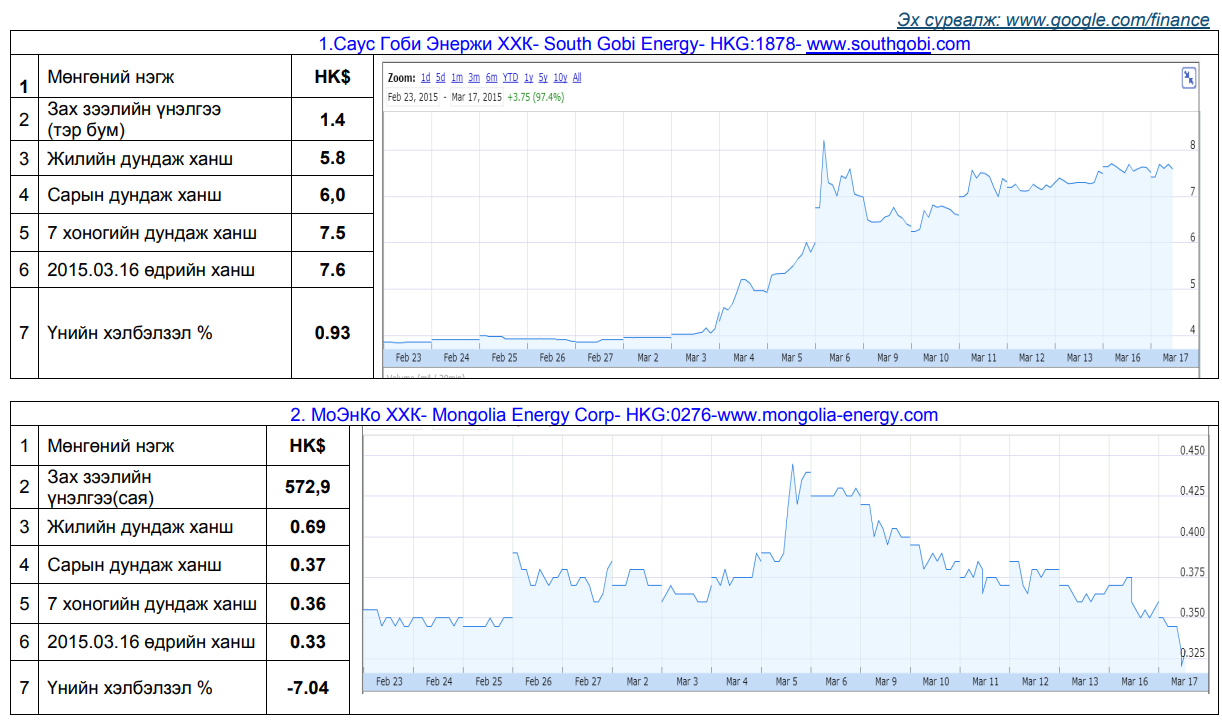Click the Mar 17, 2015 end date field
Image resolution: width=1222 pixels, height=721 pixels.
(477, 97)
